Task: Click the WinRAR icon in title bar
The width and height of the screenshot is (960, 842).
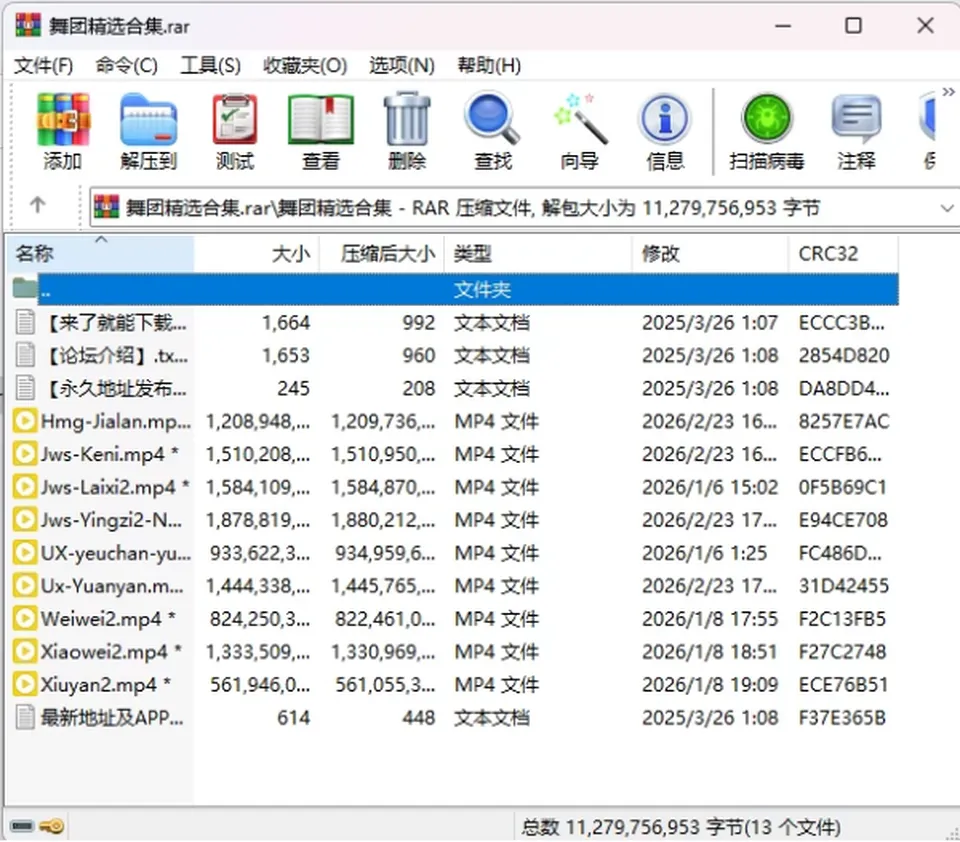Action: click(28, 25)
